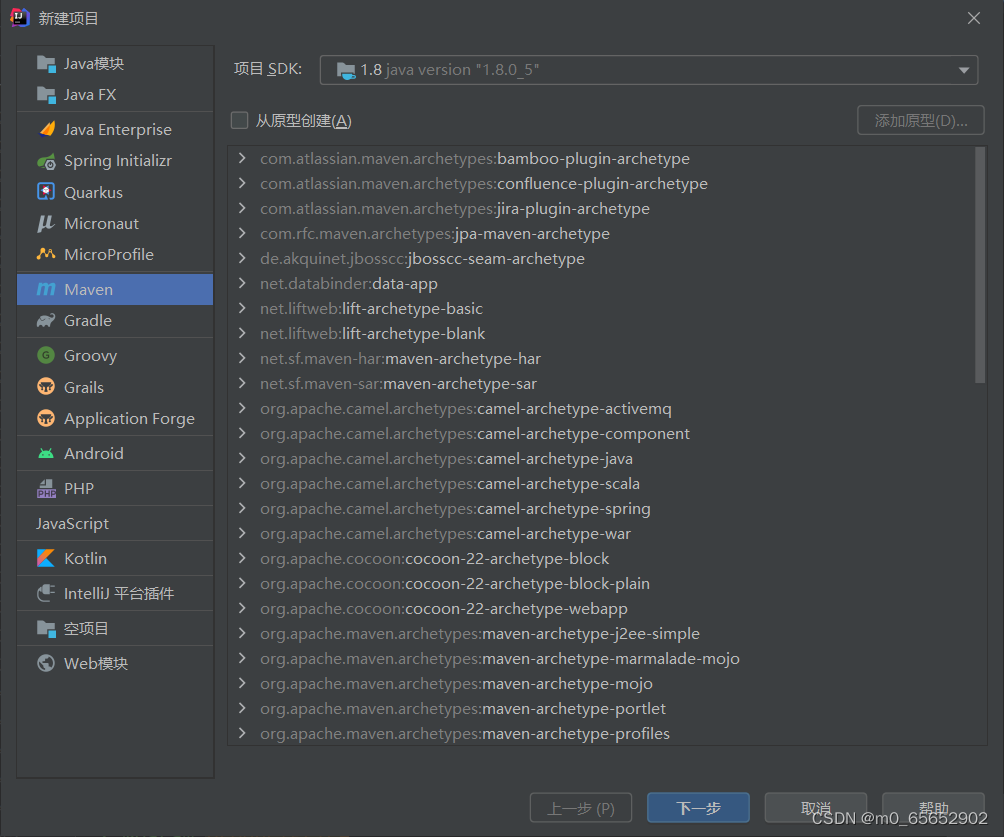
Task: Expand jpa-maven-archetype node
Action: pos(243,233)
